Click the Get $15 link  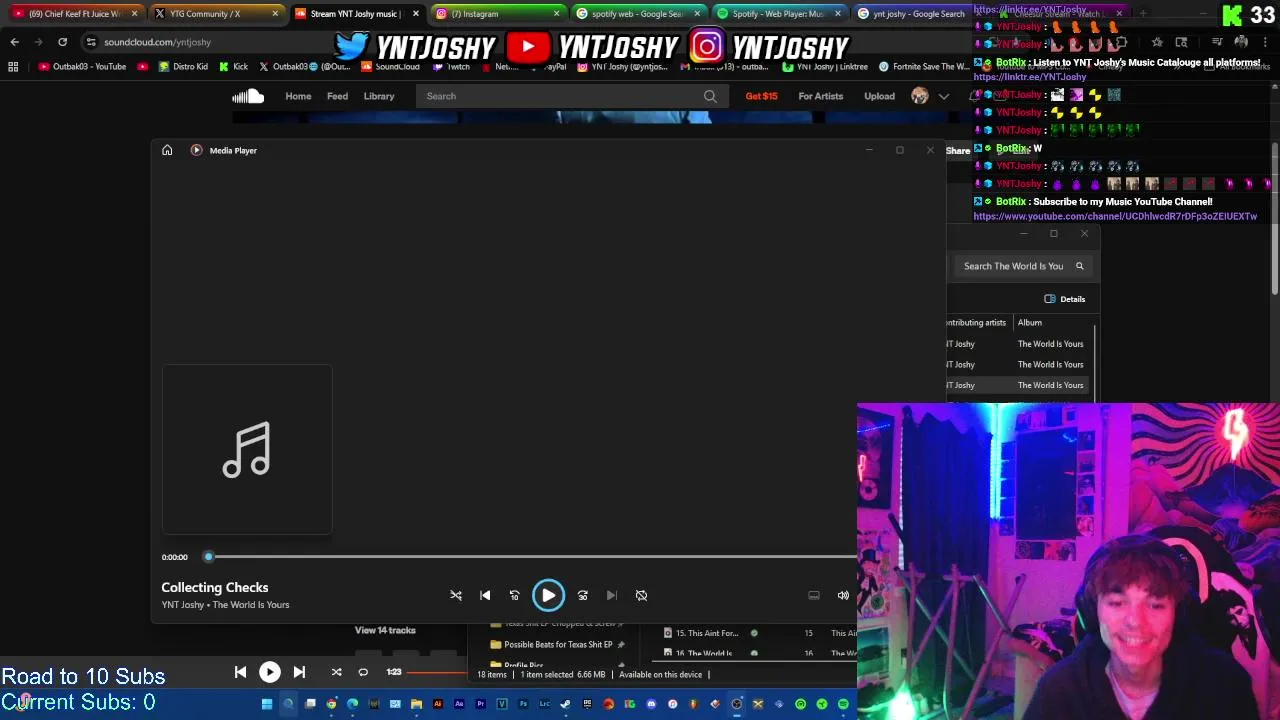point(761,96)
